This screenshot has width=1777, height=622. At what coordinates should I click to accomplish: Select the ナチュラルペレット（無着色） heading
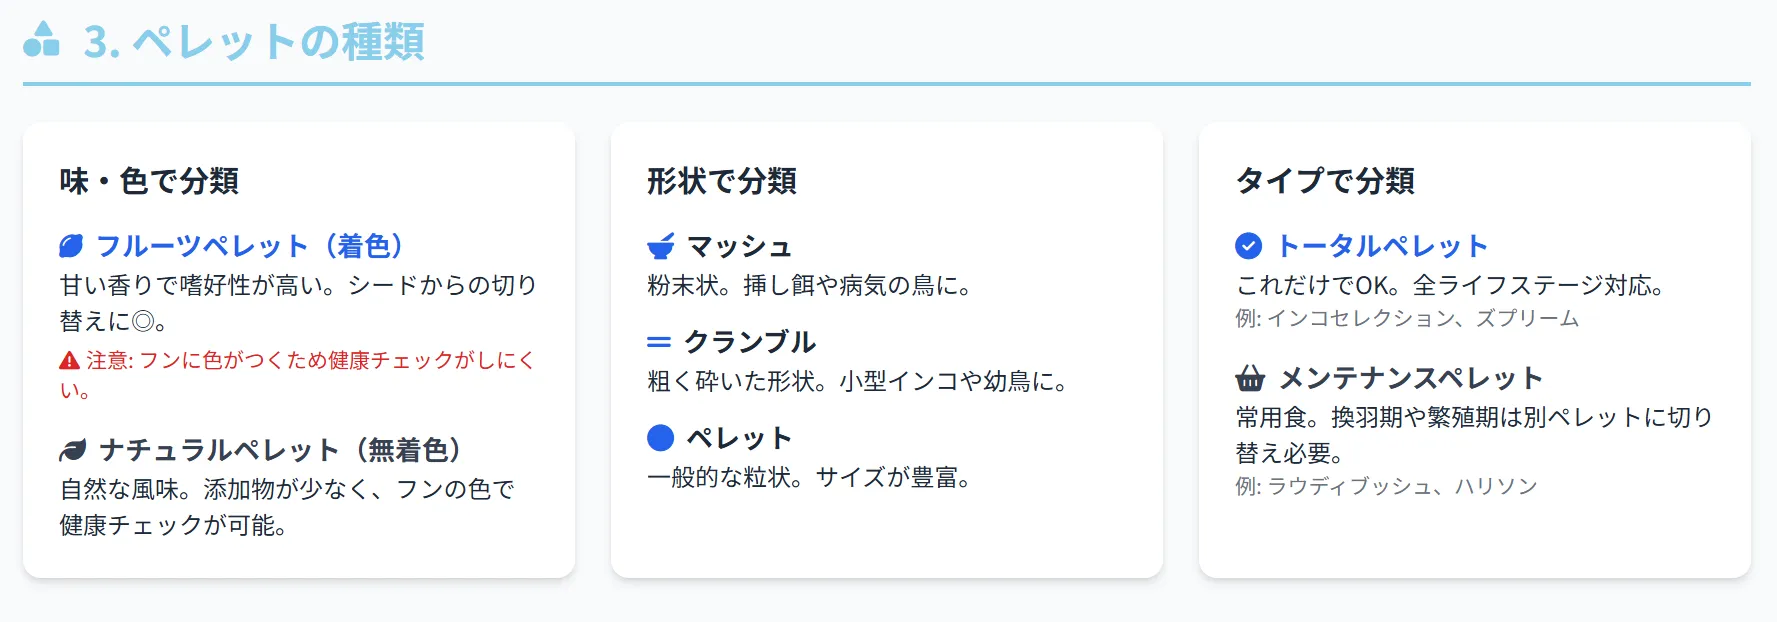[281, 450]
